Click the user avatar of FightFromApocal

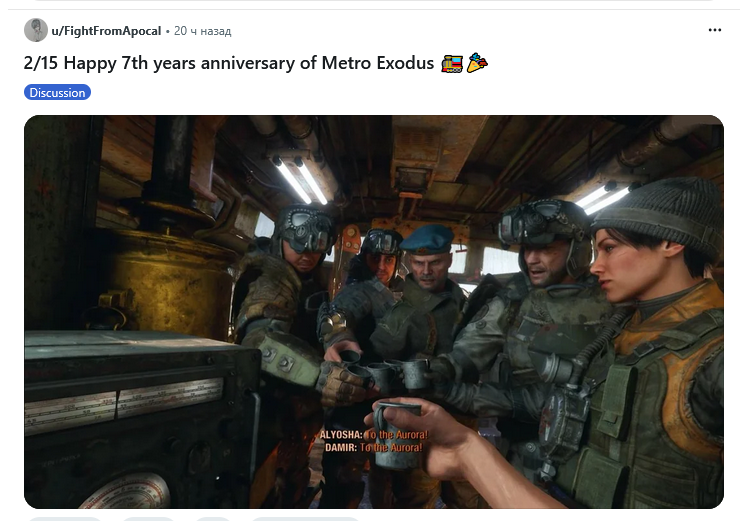[35, 30]
